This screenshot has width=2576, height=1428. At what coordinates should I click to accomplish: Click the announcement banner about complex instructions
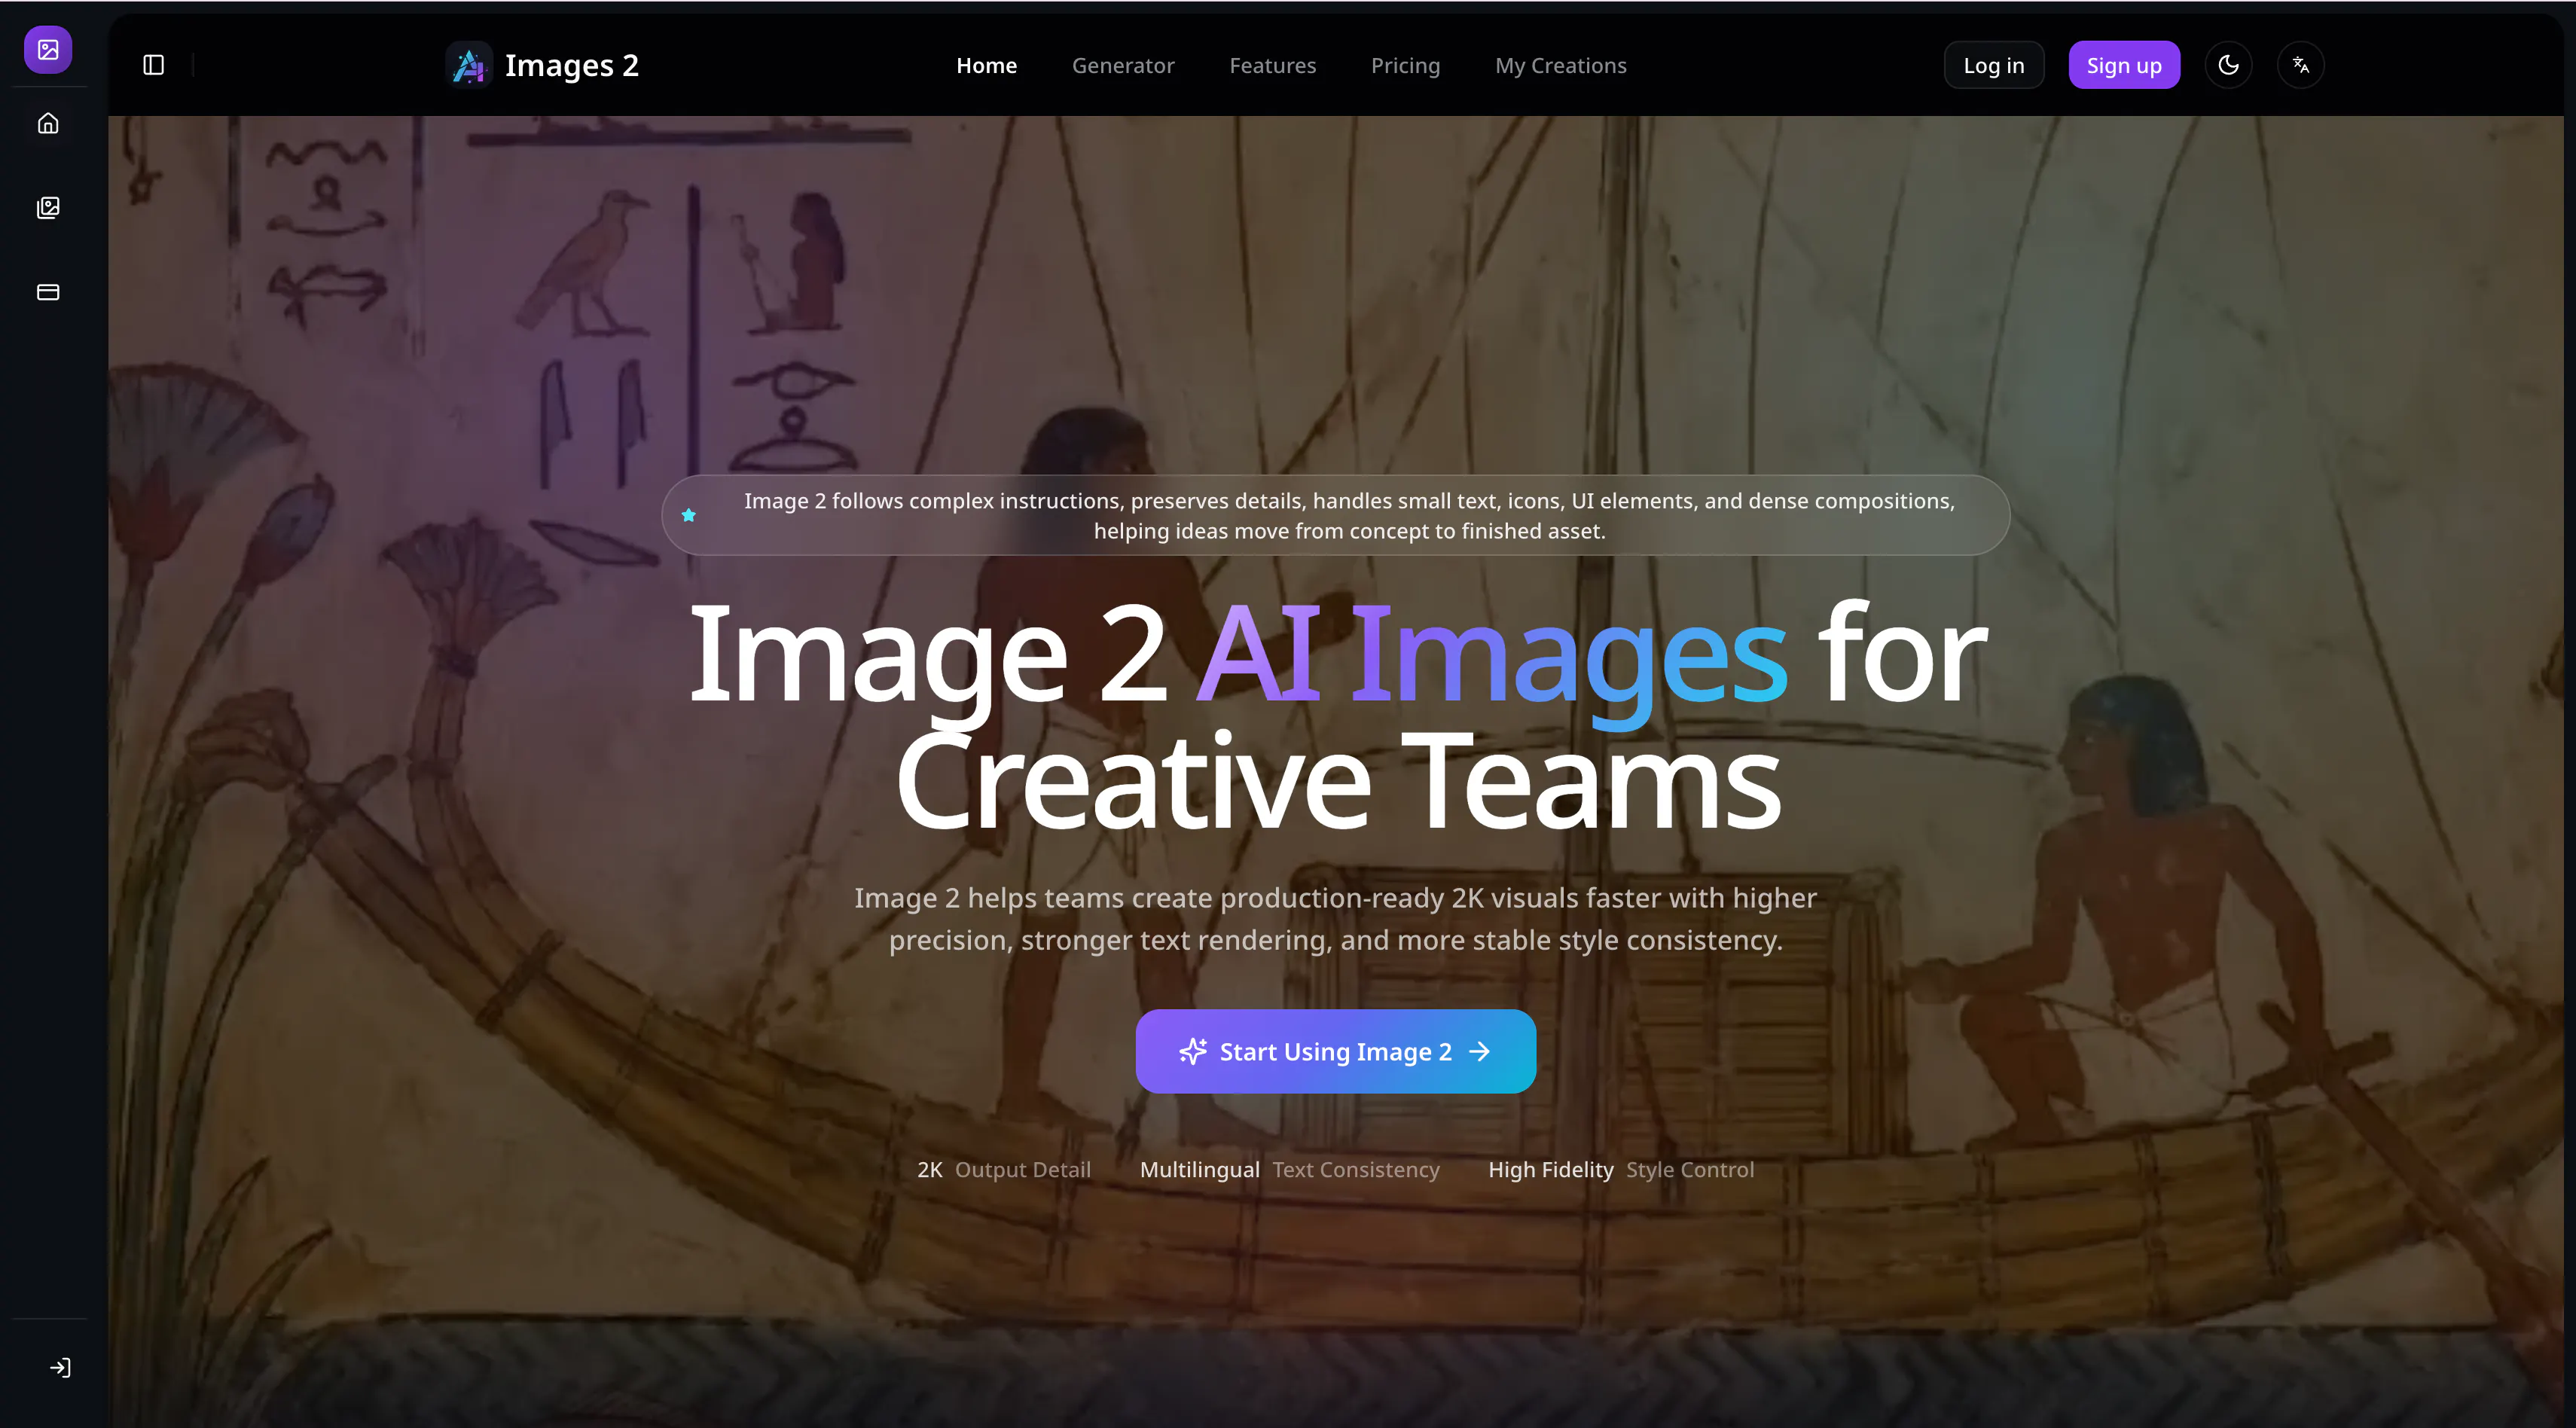(1335, 515)
